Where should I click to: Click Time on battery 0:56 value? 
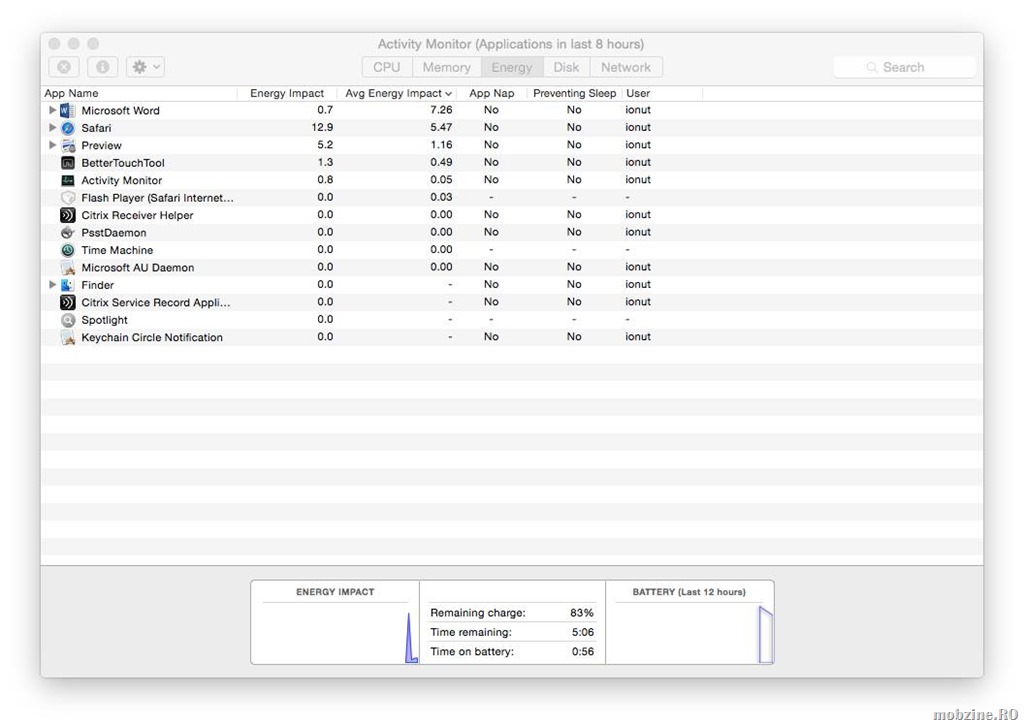coord(583,652)
